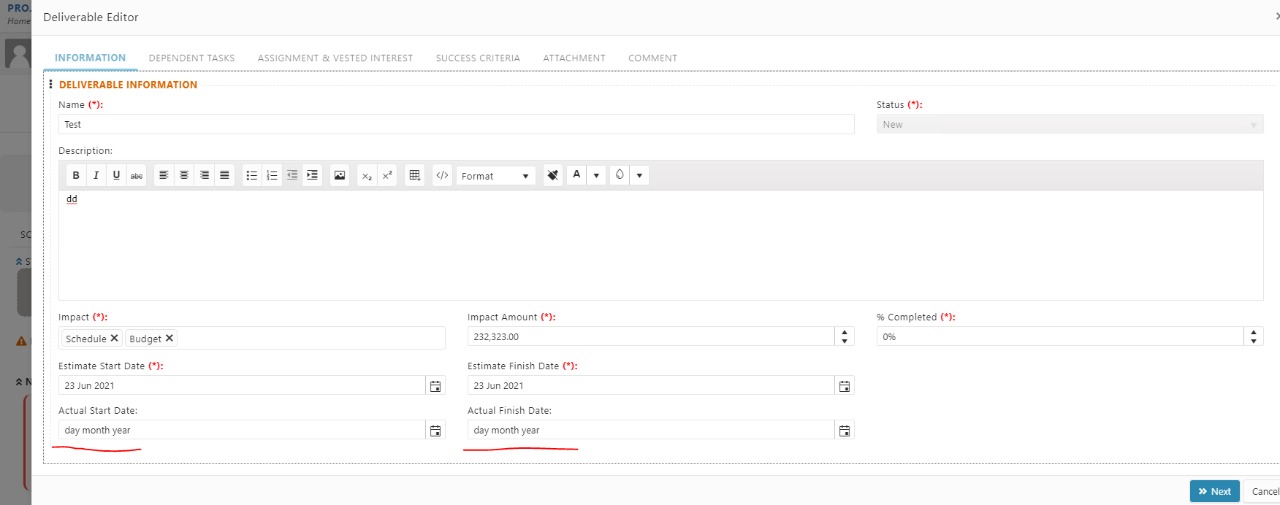Toggle bold formatting in description editor
This screenshot has width=1280, height=505.
tap(76, 175)
